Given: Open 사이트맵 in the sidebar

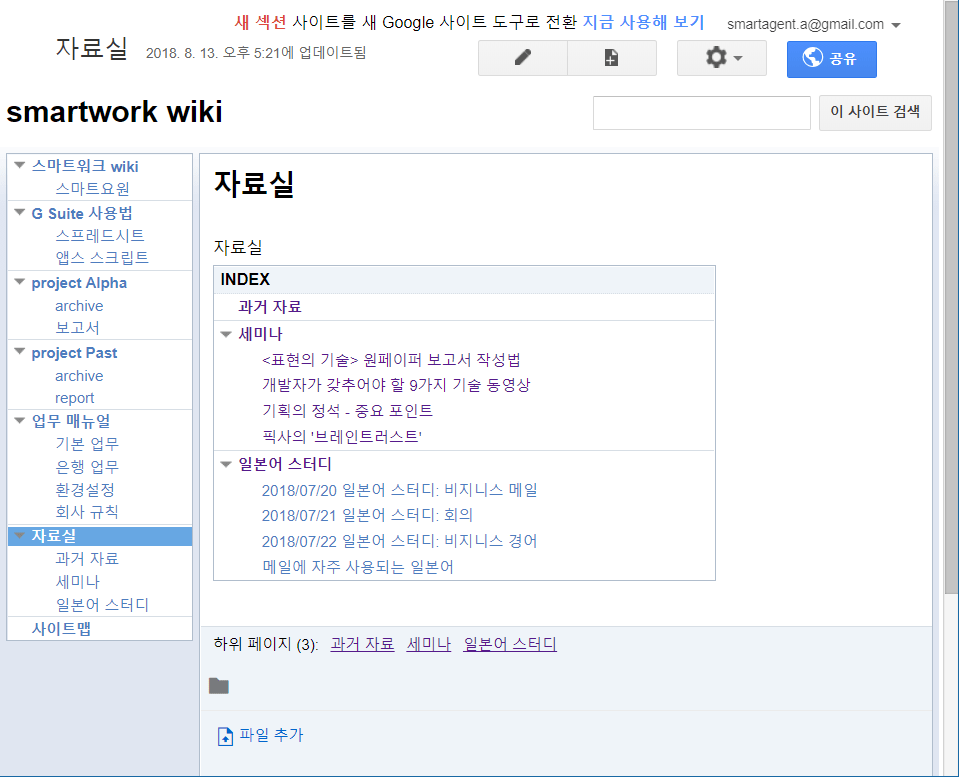Looking at the screenshot, I should (61, 629).
